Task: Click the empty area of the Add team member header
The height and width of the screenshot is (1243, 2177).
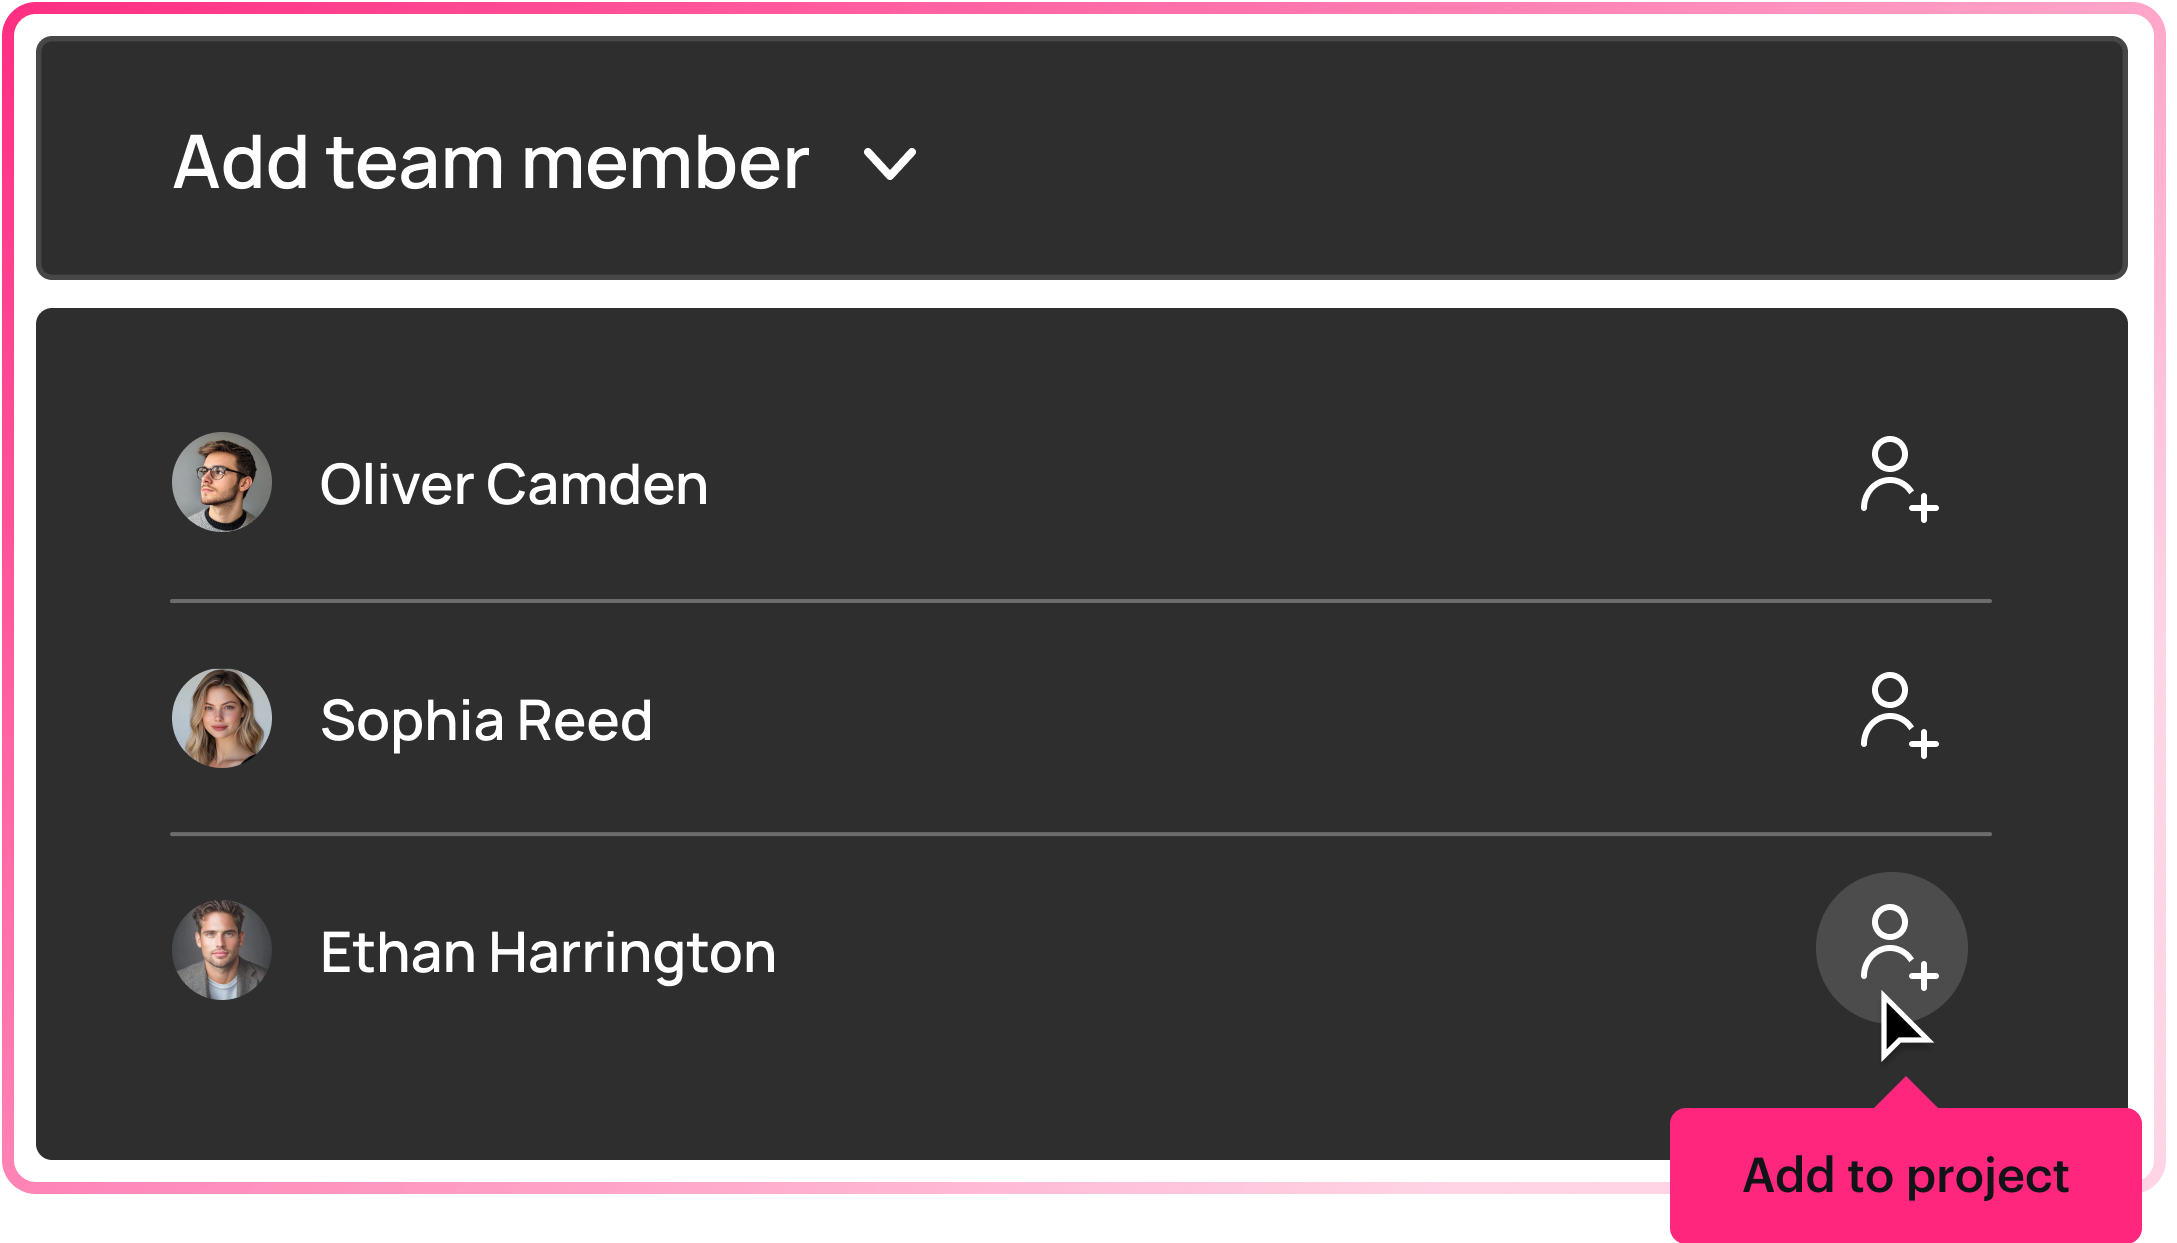Action: coord(1500,160)
